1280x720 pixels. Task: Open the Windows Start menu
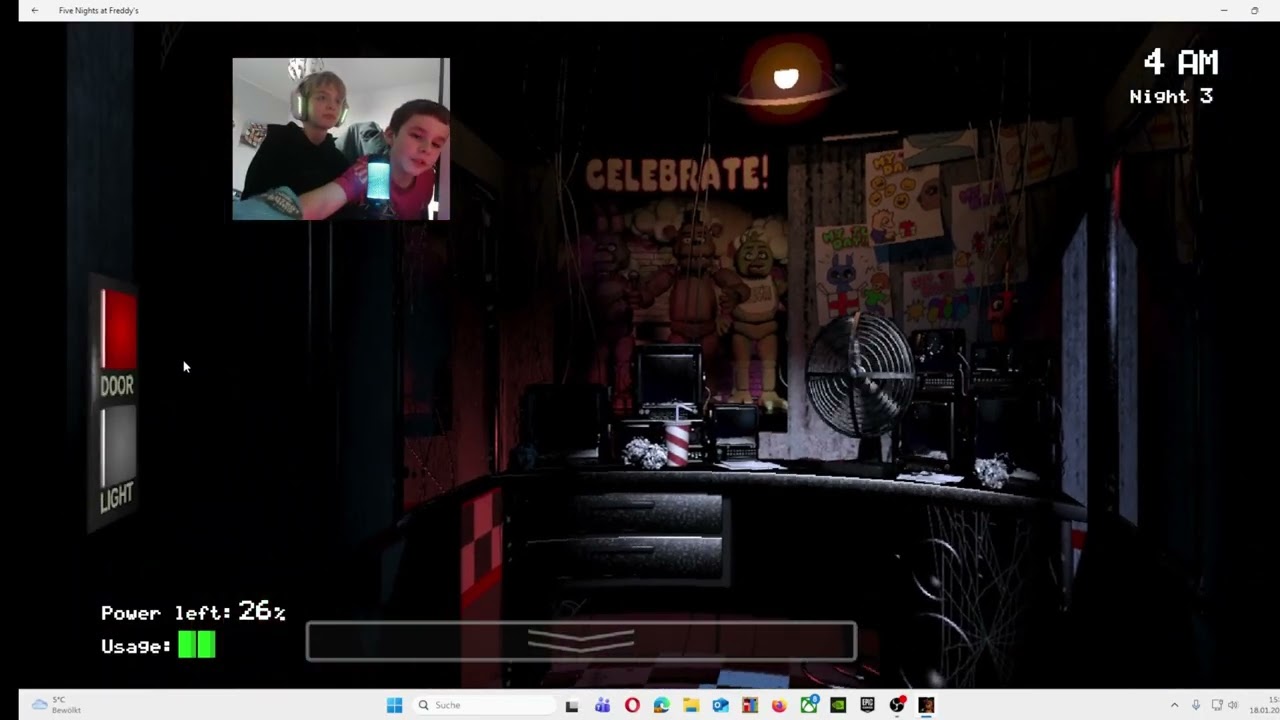click(x=394, y=705)
